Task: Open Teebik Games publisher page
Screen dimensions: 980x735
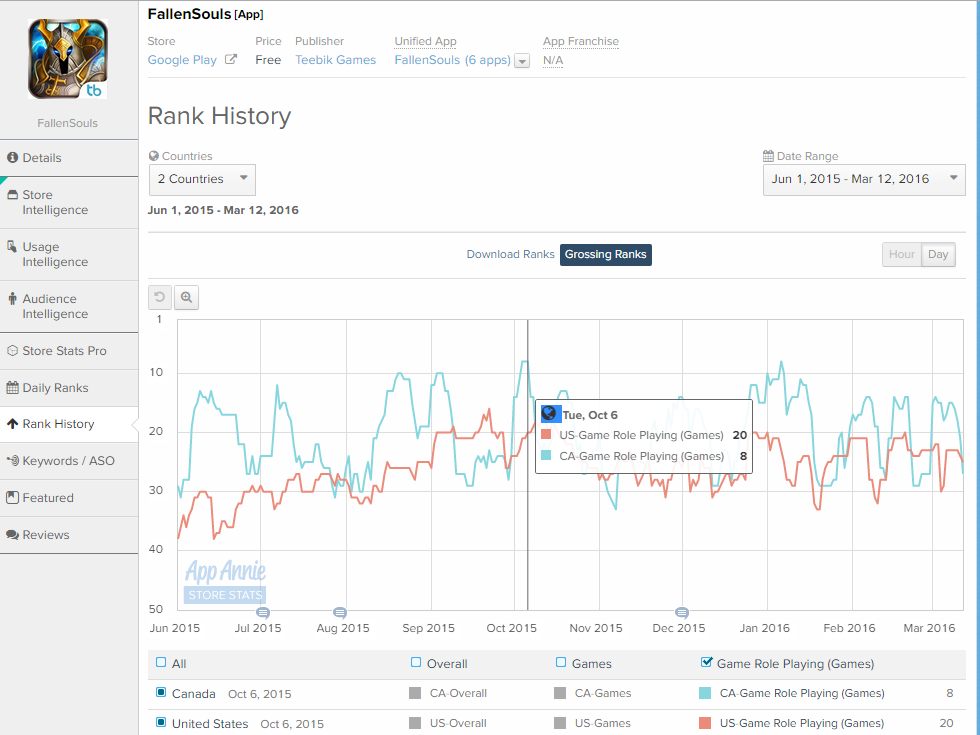Action: pyautogui.click(x=336, y=60)
